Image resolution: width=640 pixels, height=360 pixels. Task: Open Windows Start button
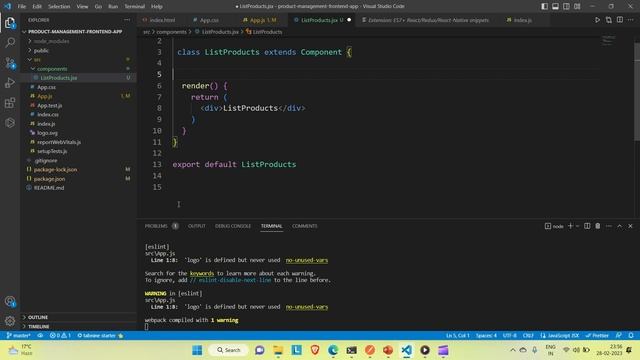[x=197, y=350]
